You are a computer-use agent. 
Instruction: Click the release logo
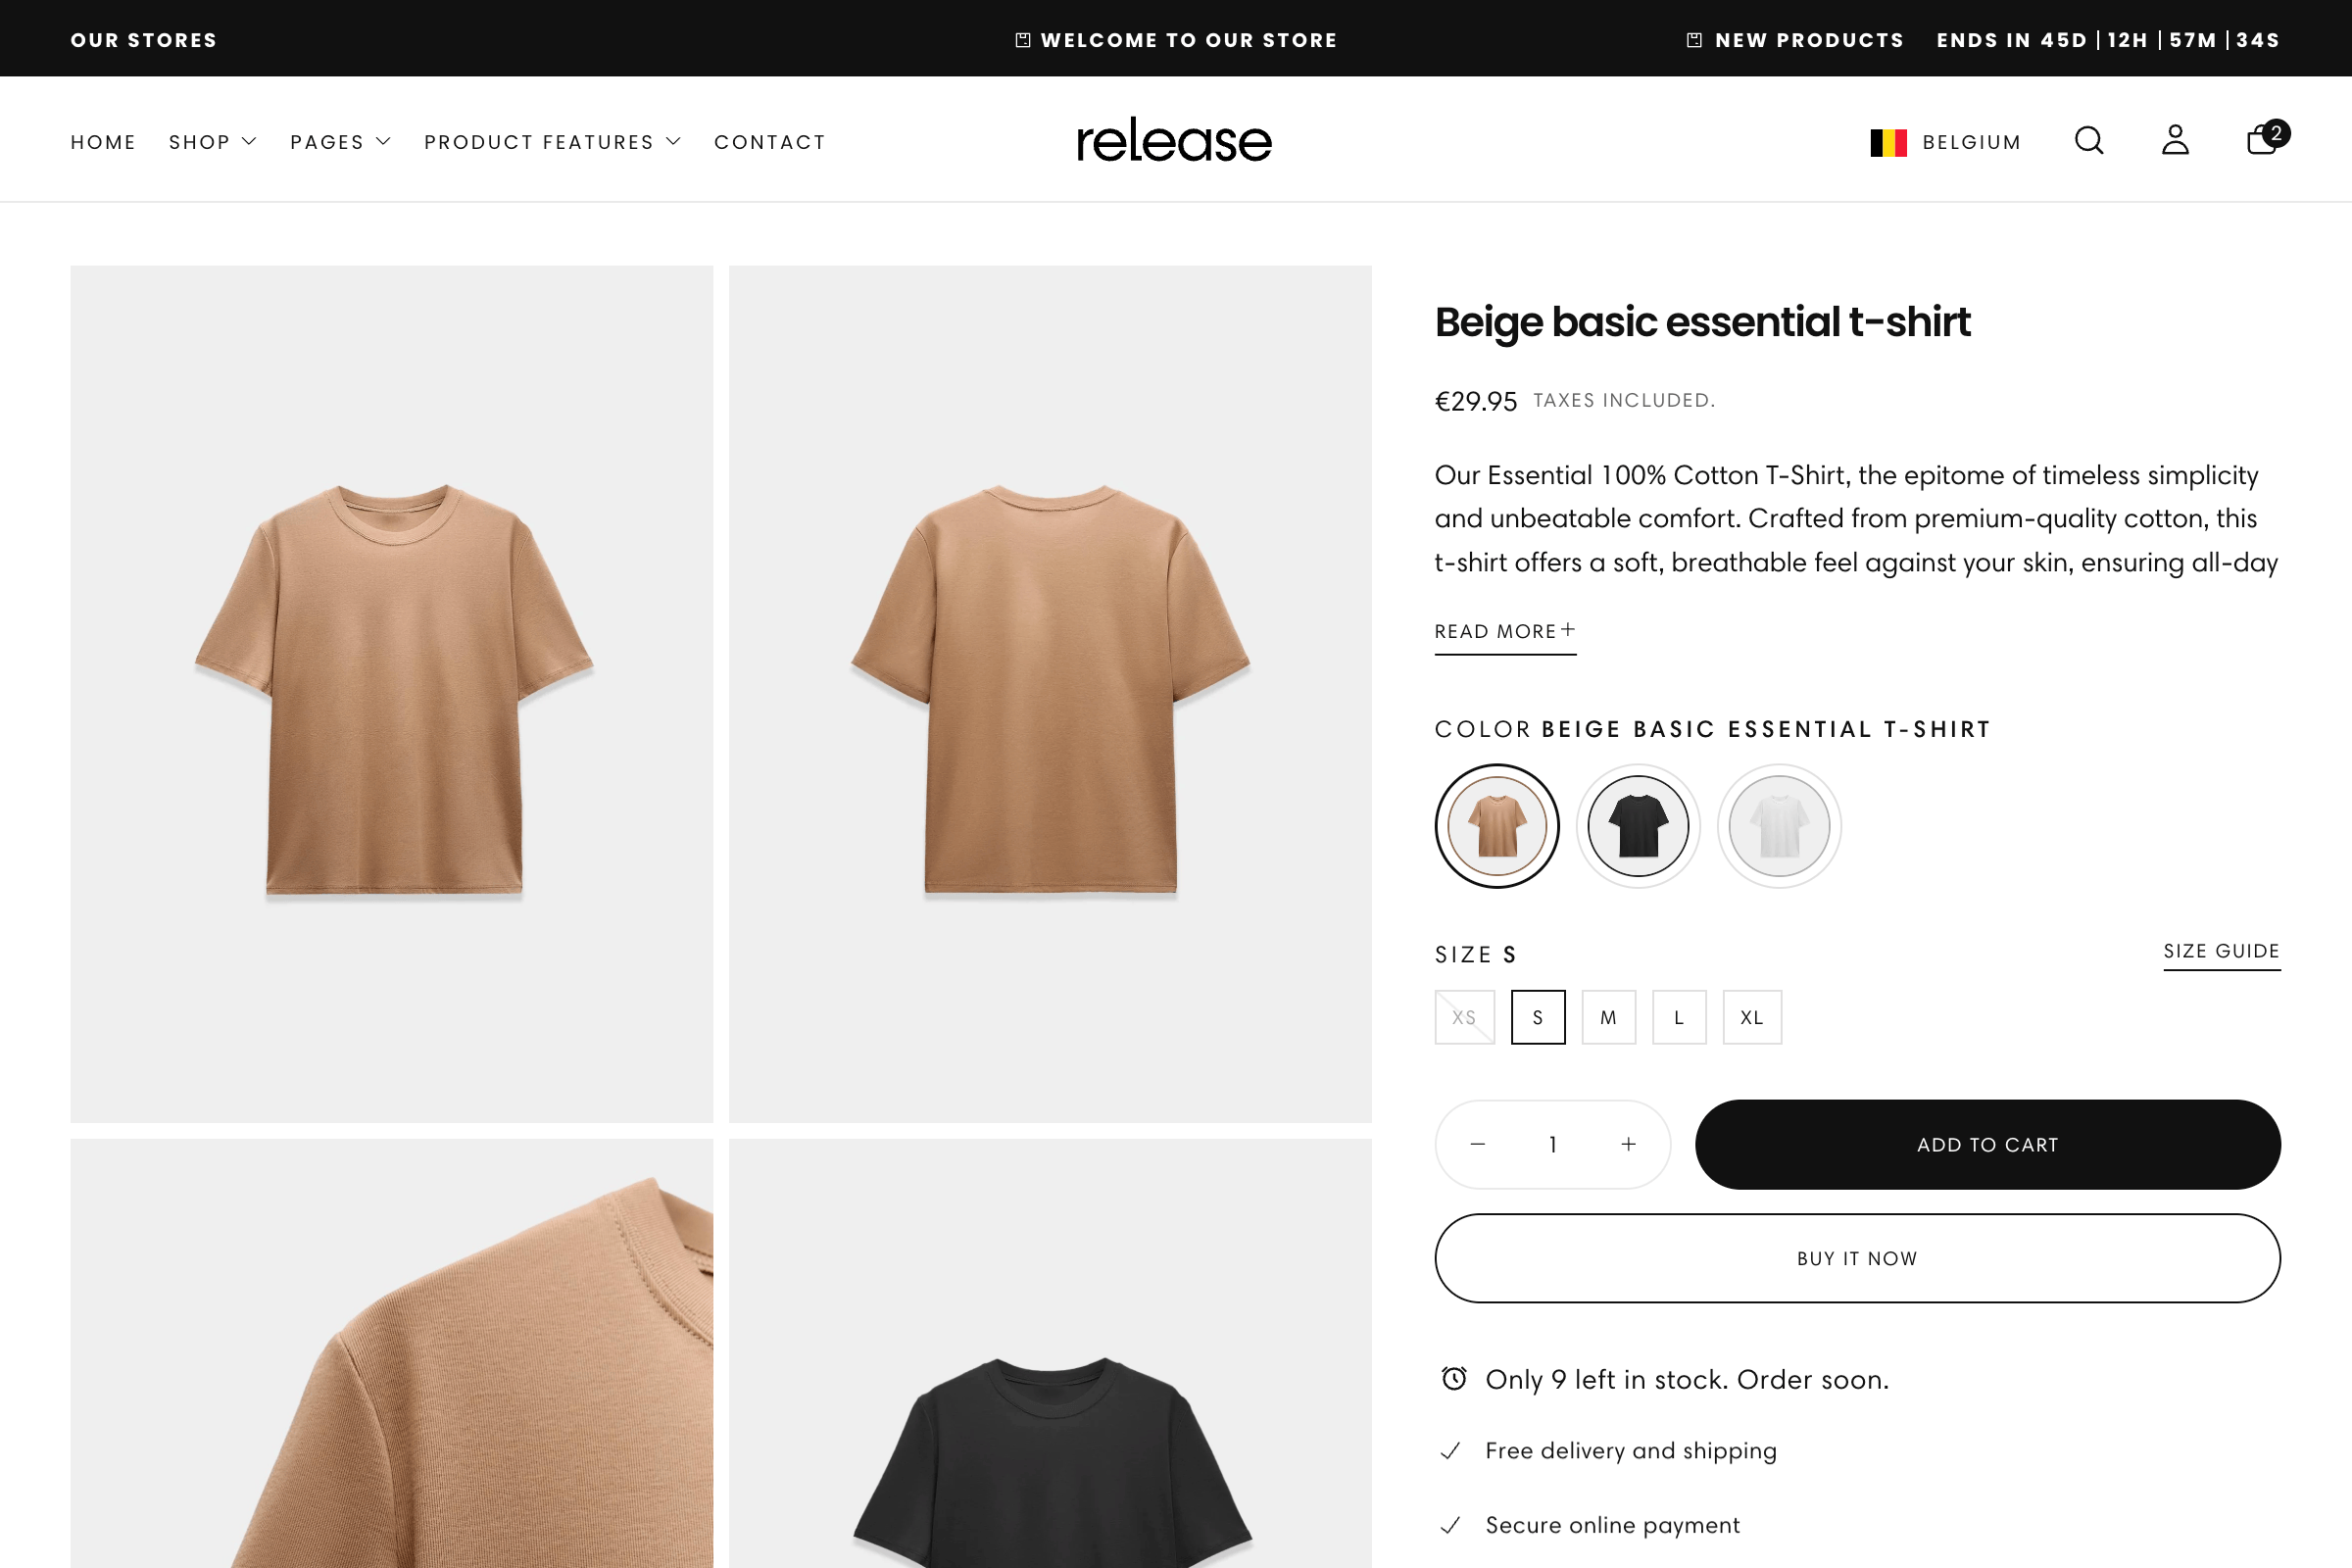tap(1173, 140)
